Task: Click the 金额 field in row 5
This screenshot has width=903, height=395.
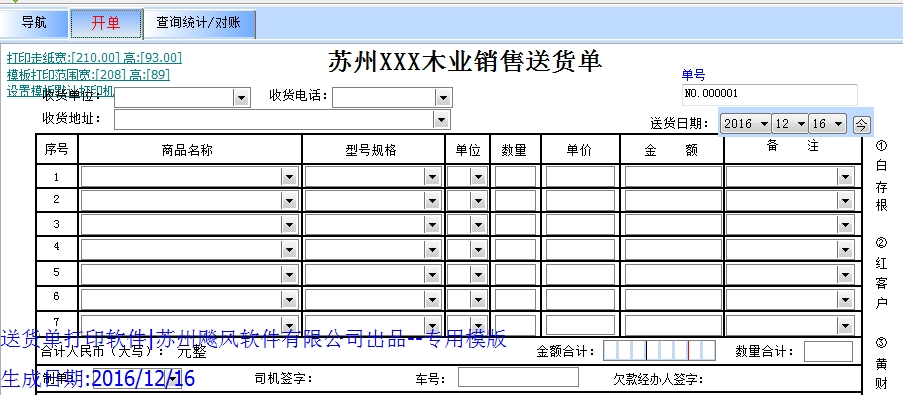Action: coord(673,275)
